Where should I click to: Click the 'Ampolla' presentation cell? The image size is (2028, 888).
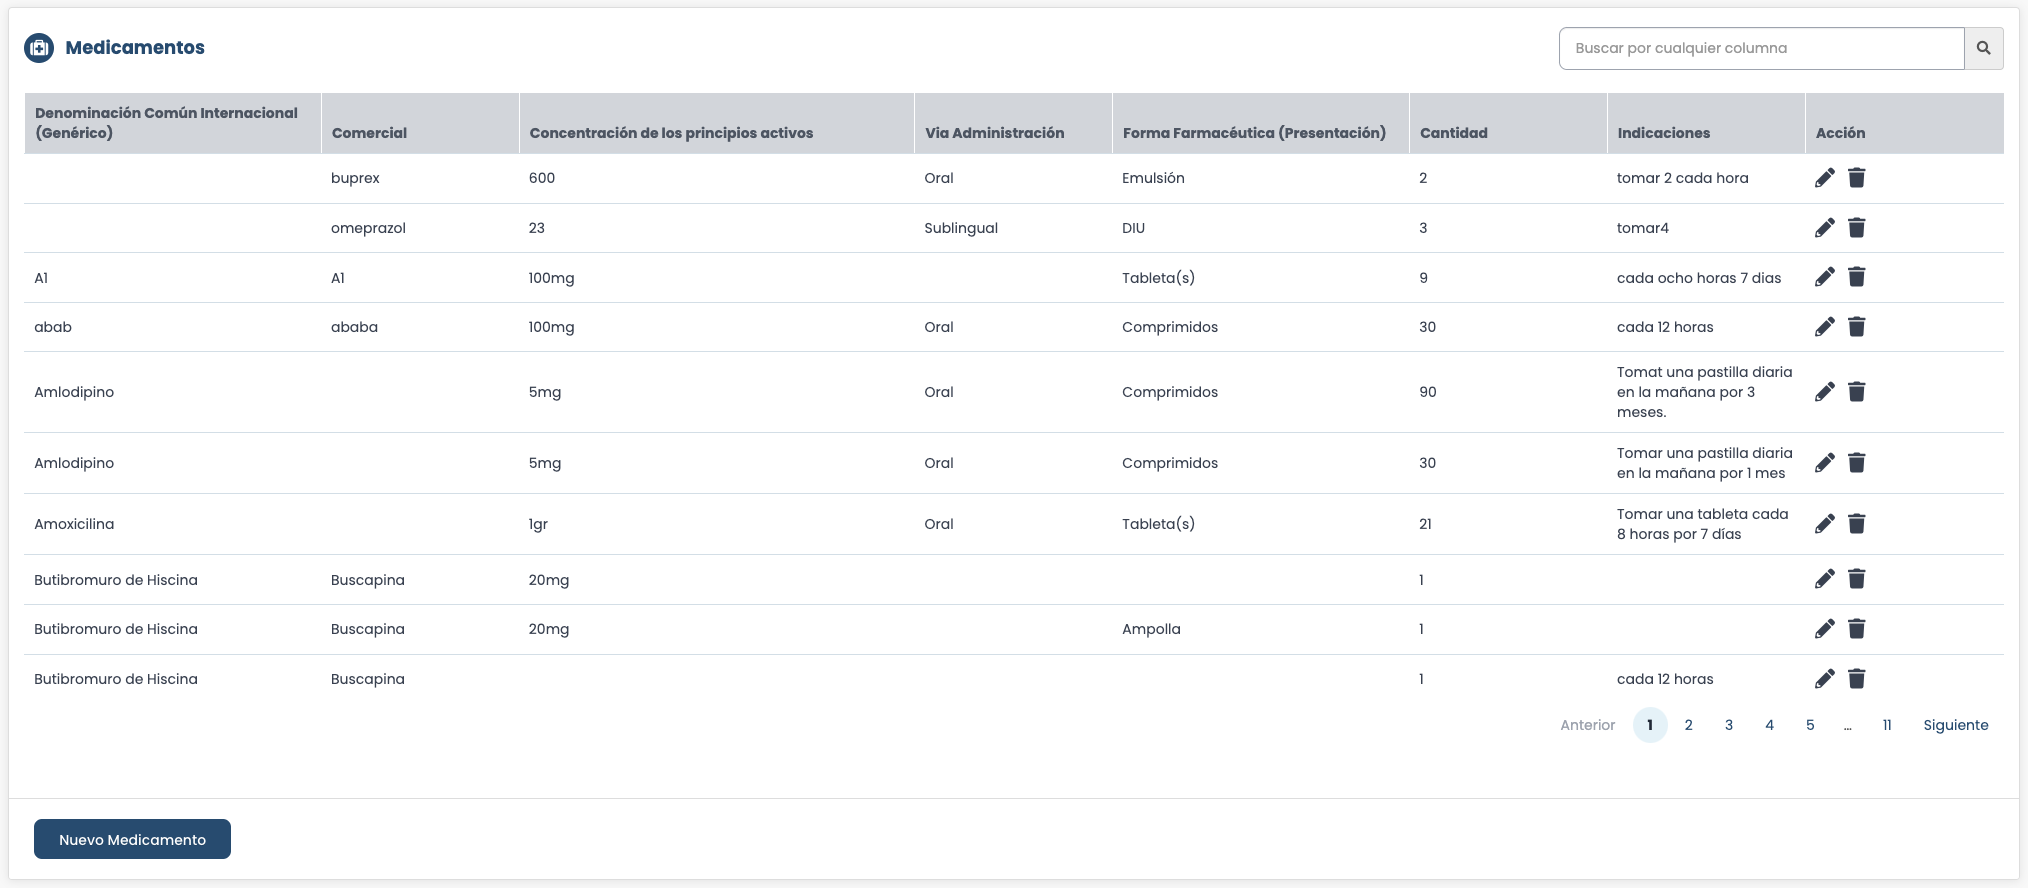pos(1151,629)
